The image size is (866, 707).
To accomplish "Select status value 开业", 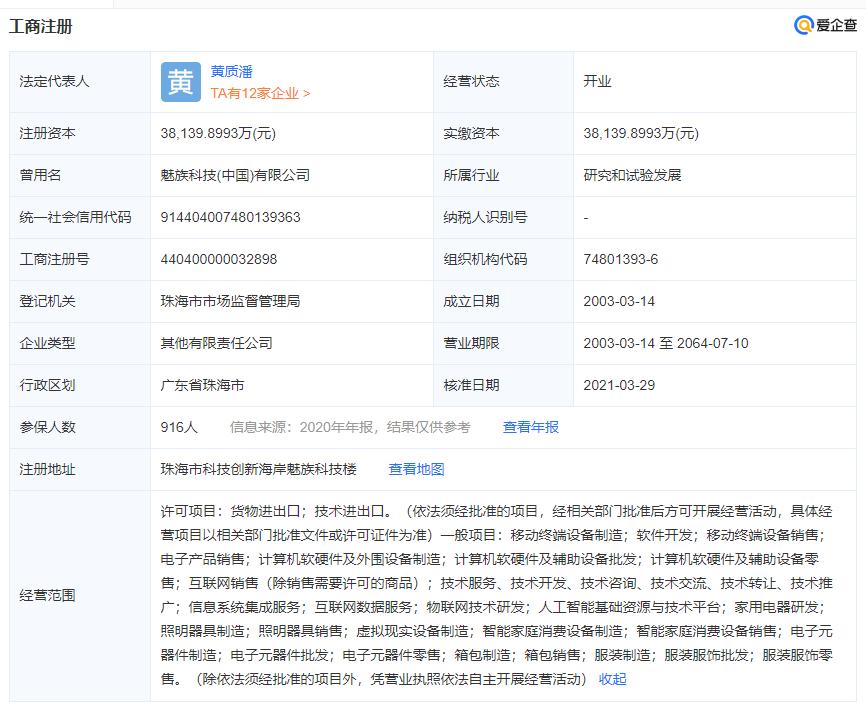I will [x=598, y=81].
